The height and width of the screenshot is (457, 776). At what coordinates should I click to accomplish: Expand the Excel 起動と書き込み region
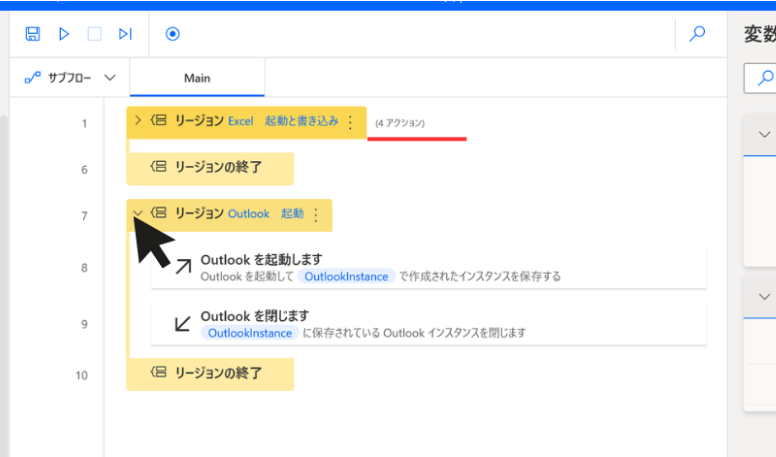(138, 120)
